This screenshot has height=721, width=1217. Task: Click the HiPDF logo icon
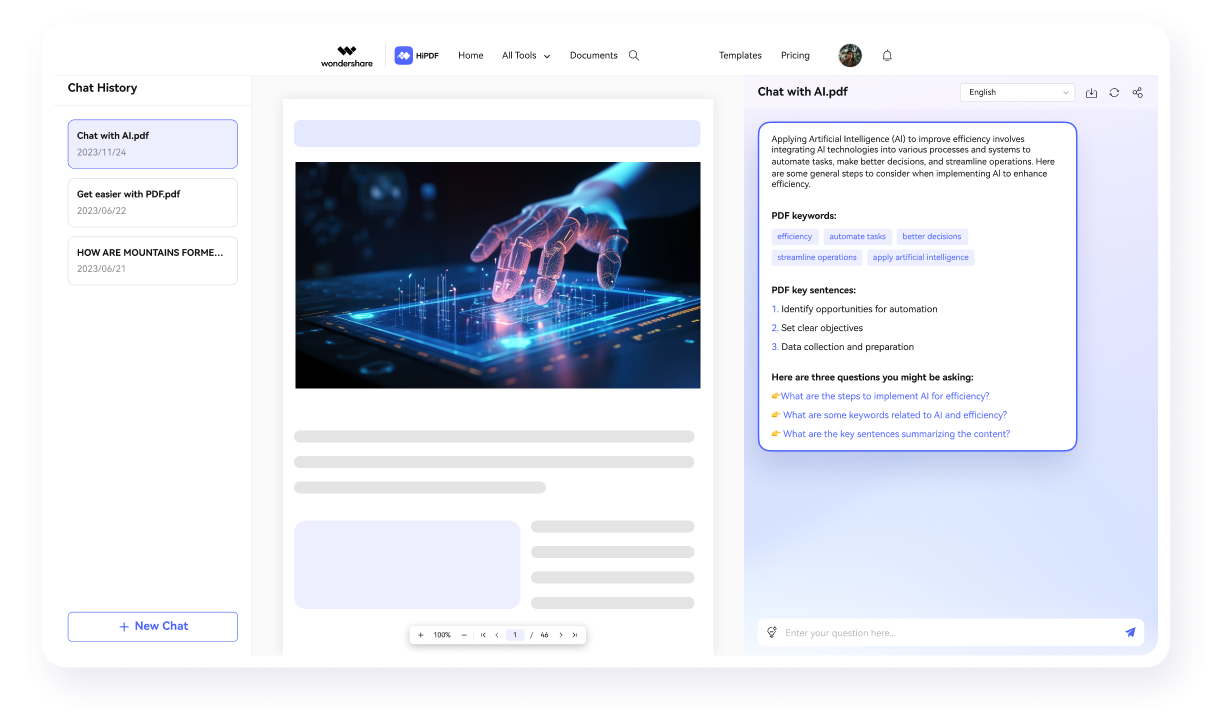403,55
